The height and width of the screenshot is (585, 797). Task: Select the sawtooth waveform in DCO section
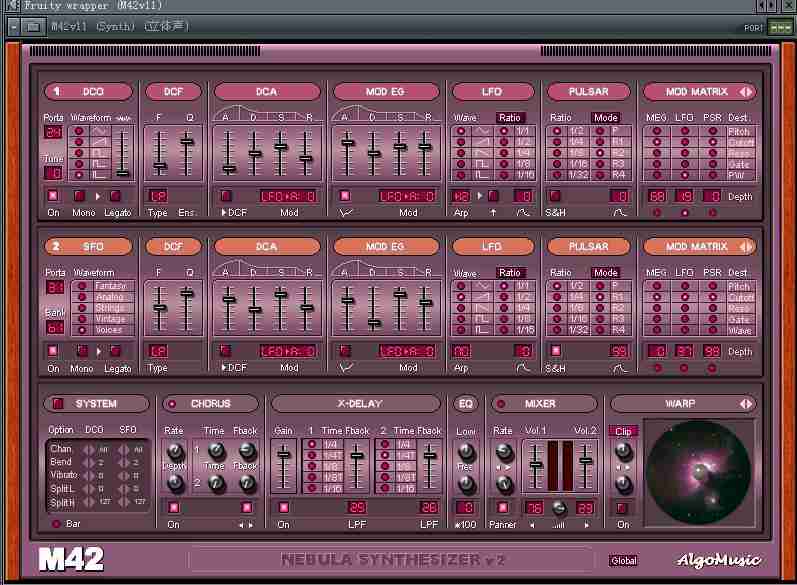pyautogui.click(x=79, y=142)
